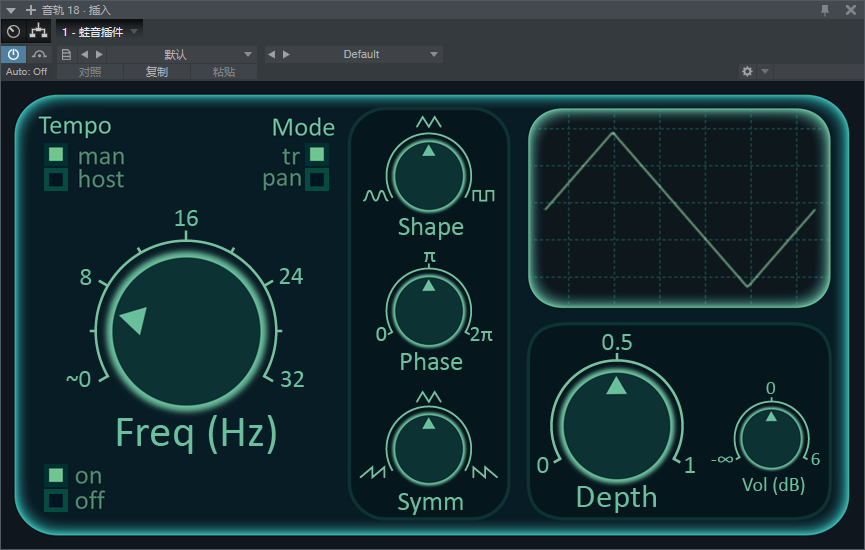Select Mode tr checkbox
This screenshot has height=550, width=865.
pos(317,154)
